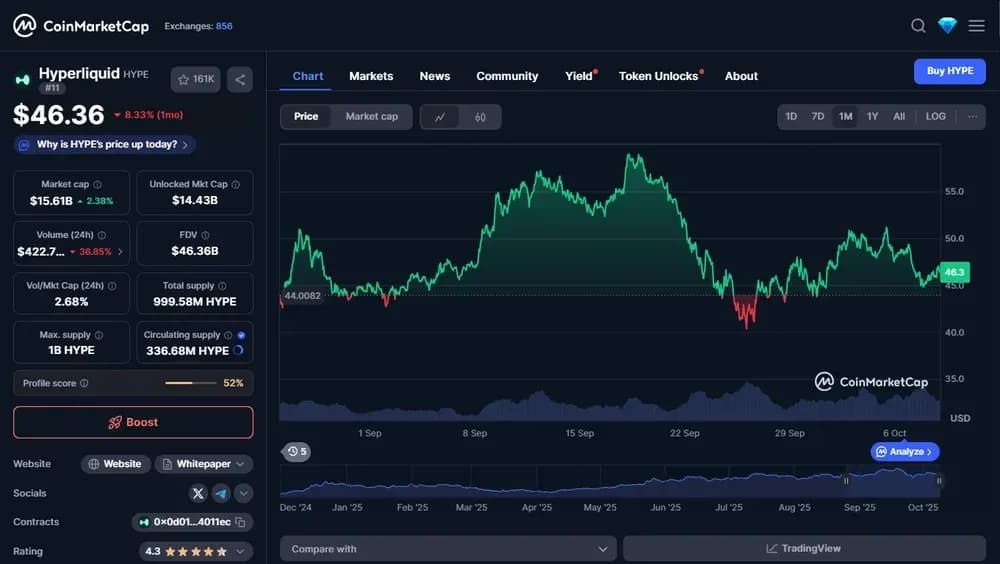Toggle the LOG scale option
Viewport: 1000px width, 564px height.
pos(936,117)
